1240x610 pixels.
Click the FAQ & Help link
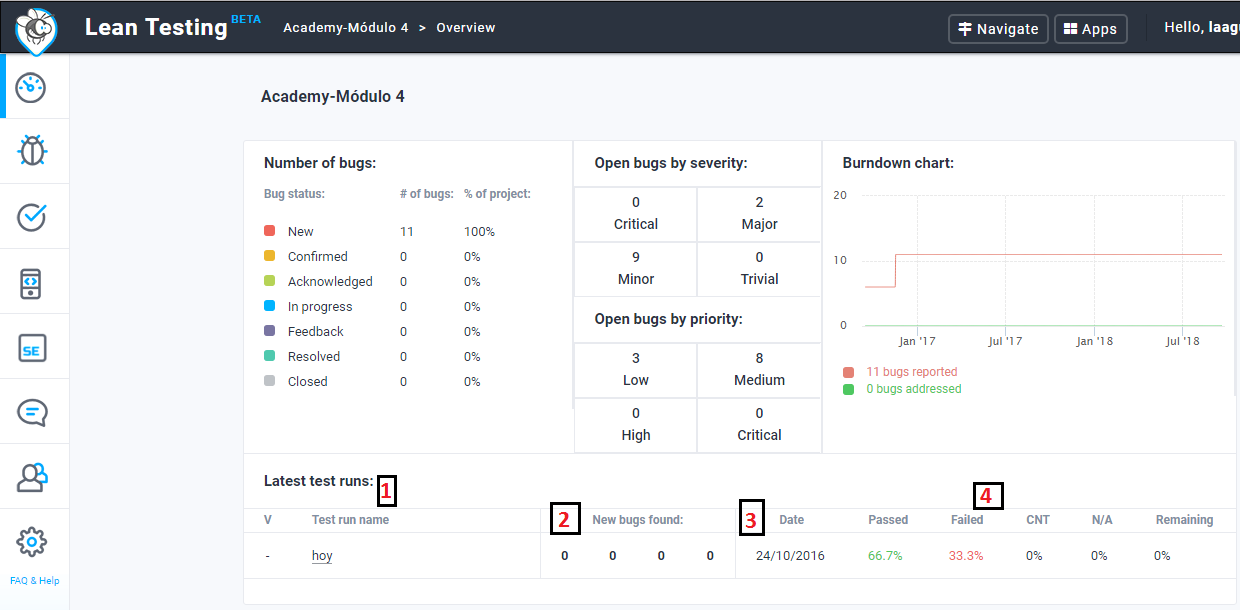(x=34, y=581)
